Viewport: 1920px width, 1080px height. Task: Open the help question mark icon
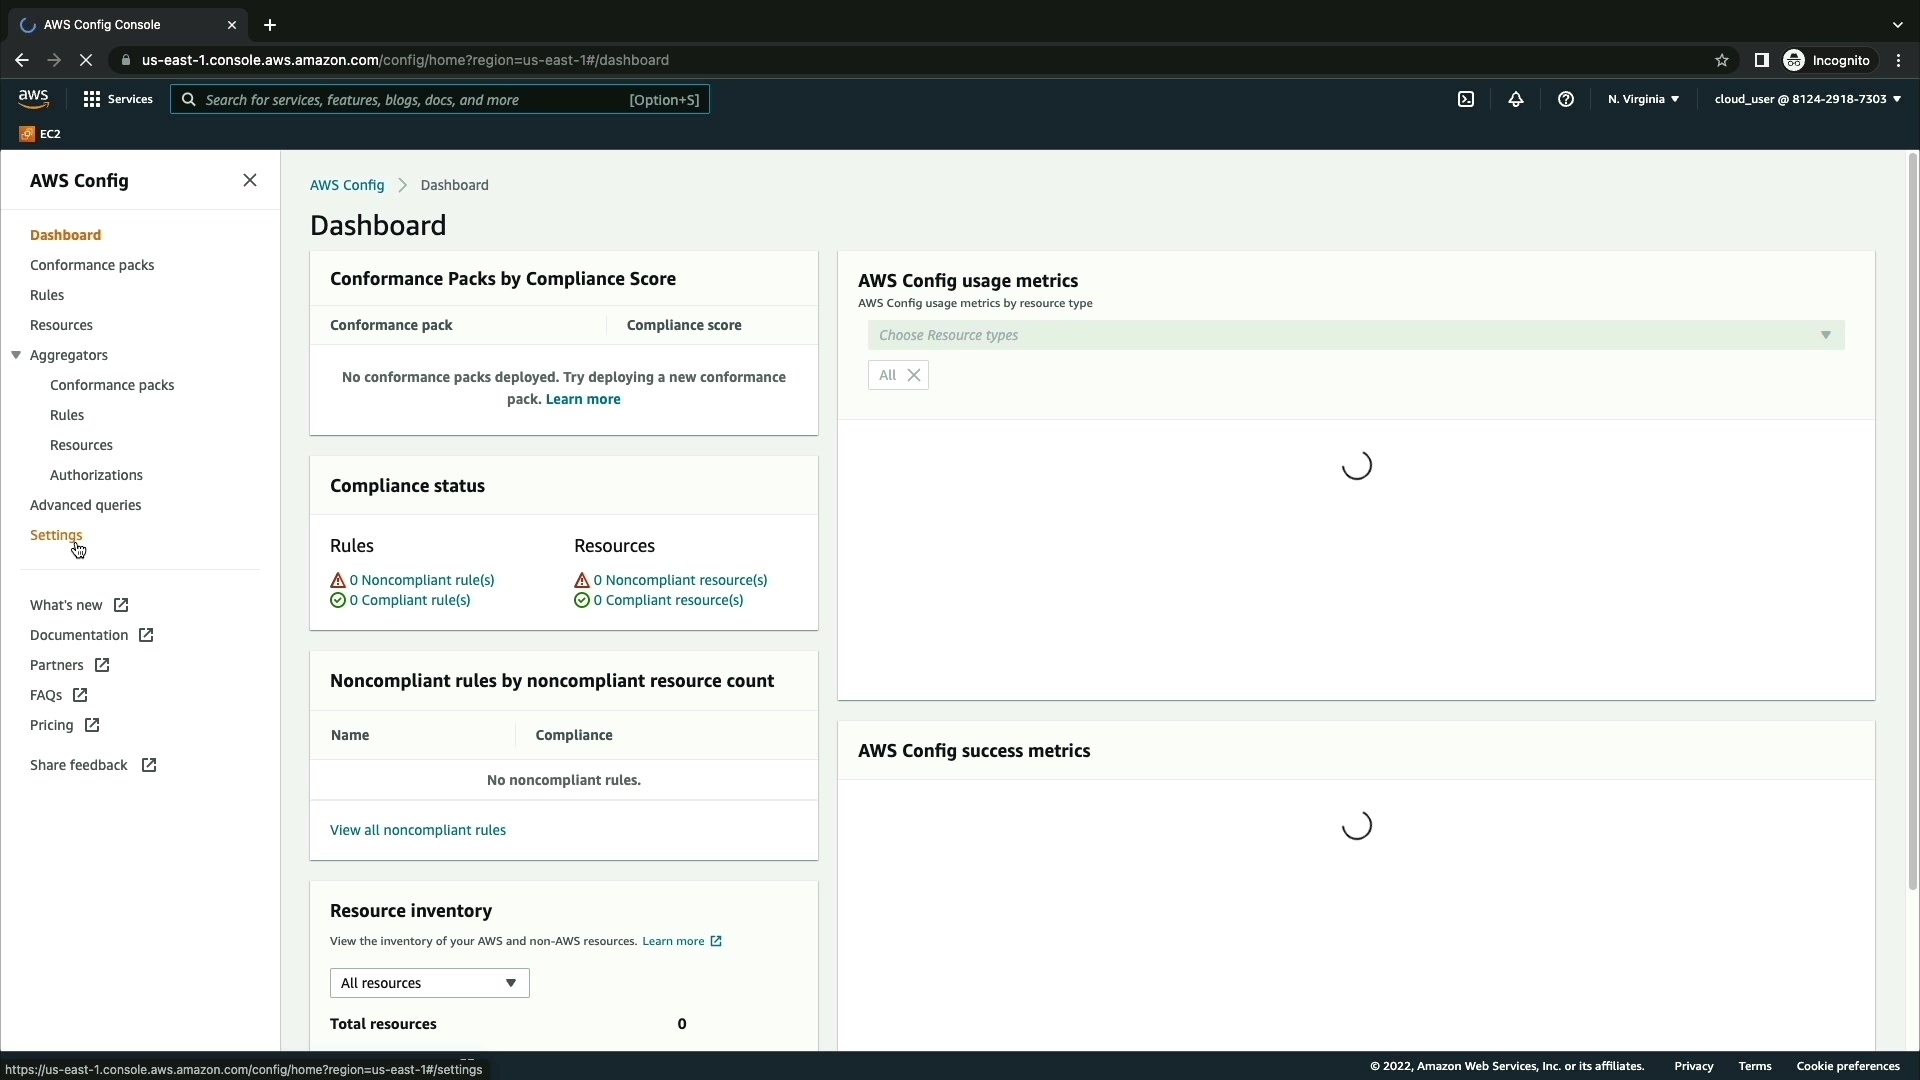click(1566, 99)
